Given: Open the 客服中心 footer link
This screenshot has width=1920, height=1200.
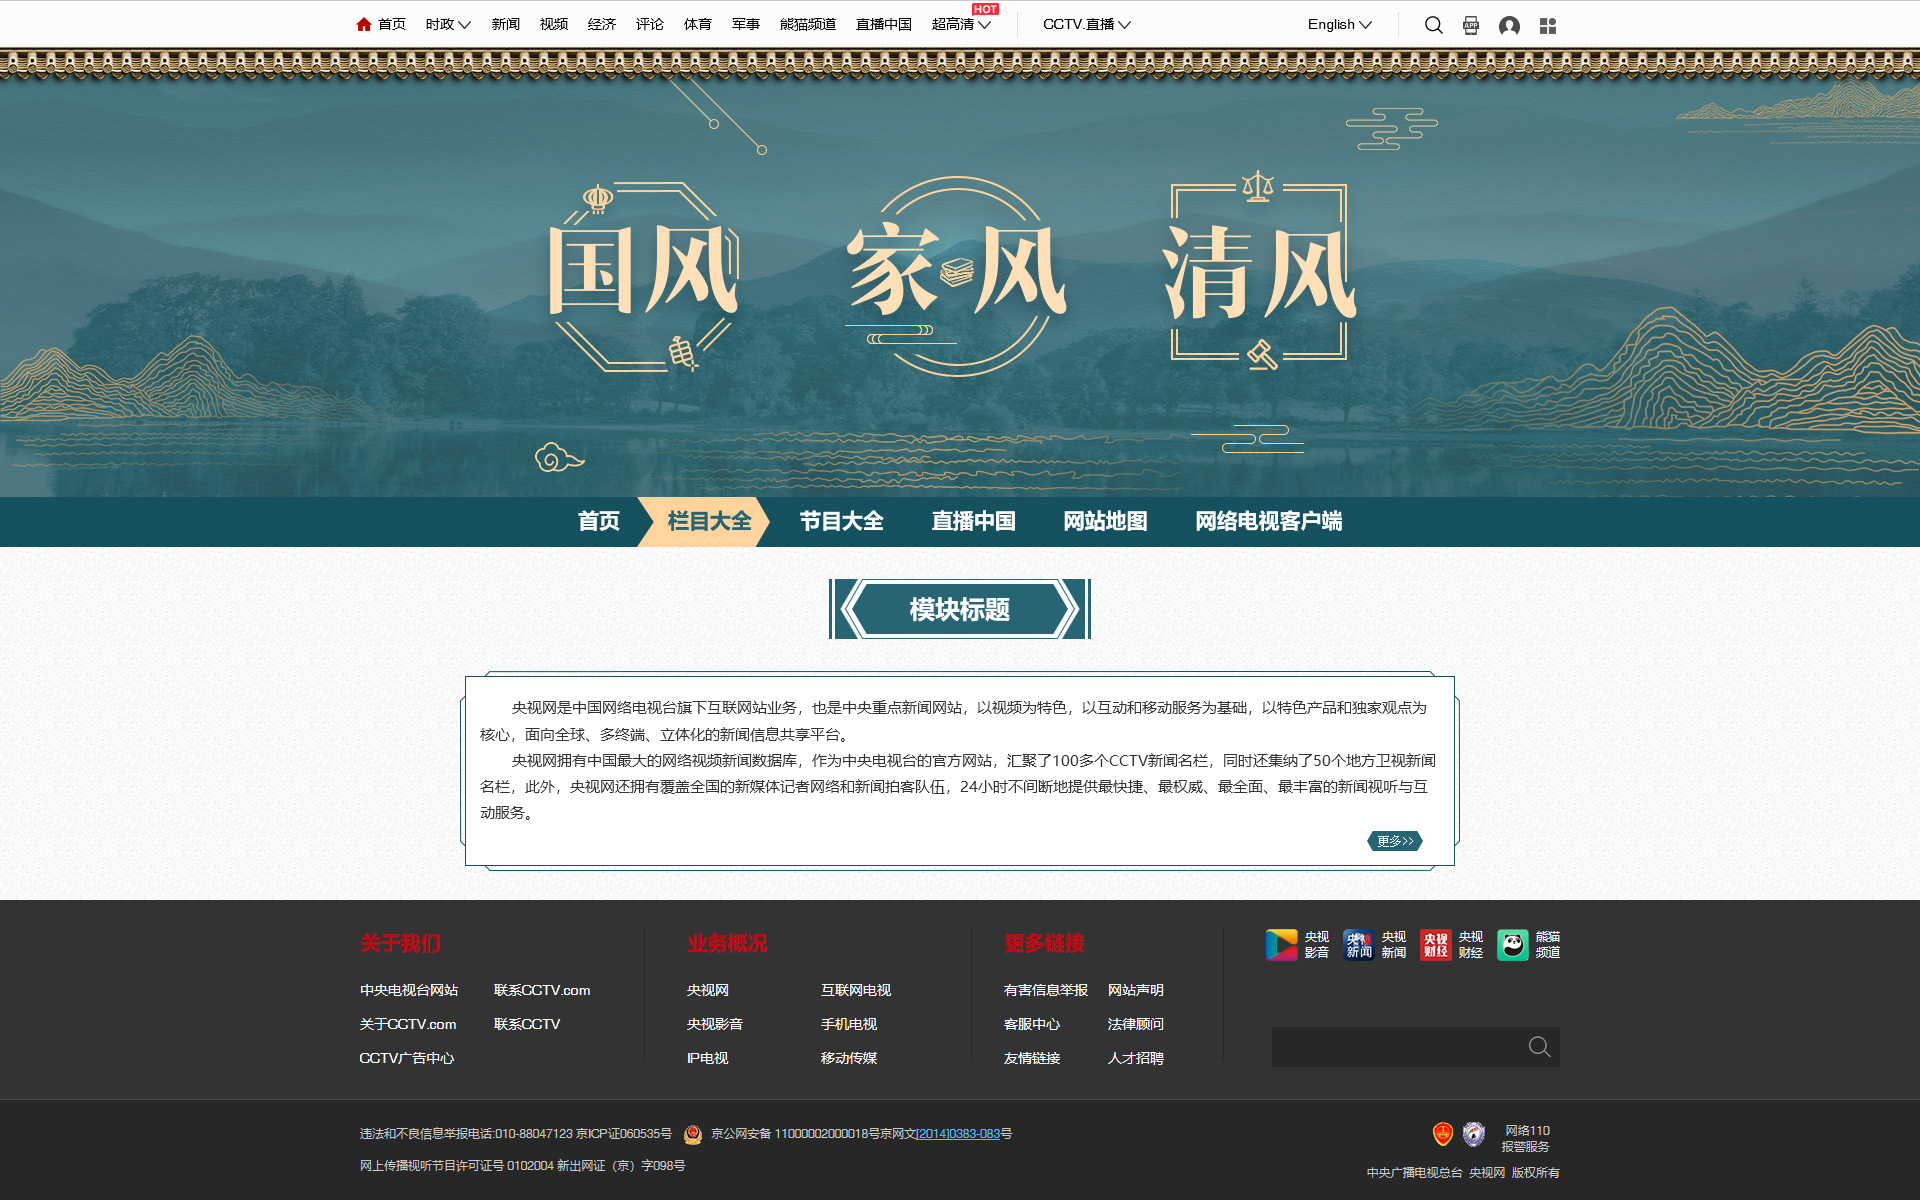Looking at the screenshot, I should pos(1032,1024).
